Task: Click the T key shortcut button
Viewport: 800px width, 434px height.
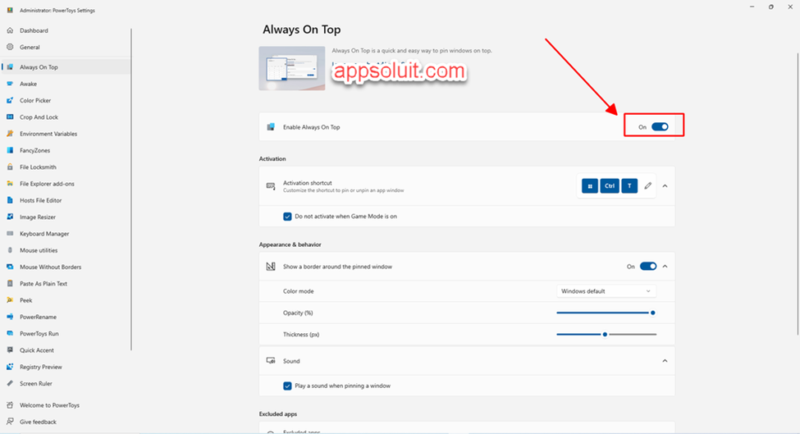Action: pyautogui.click(x=630, y=186)
